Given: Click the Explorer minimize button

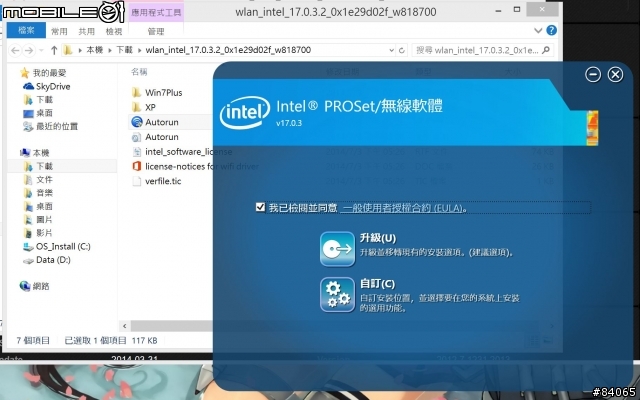Looking at the screenshot, I should click(498, 11).
